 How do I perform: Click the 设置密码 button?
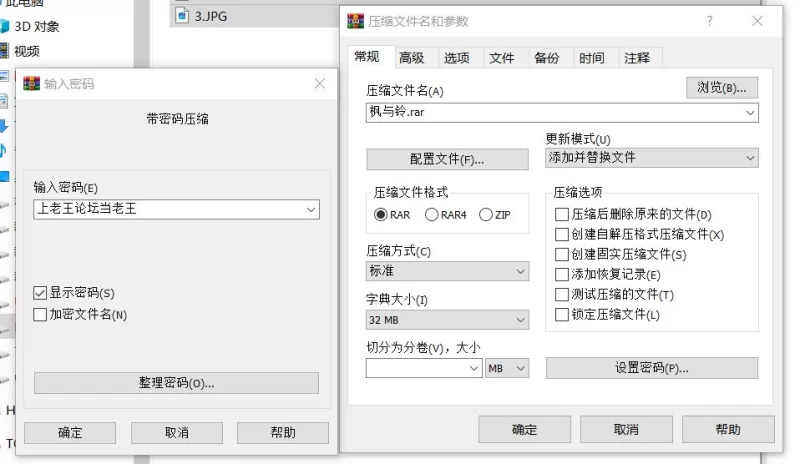(x=651, y=368)
